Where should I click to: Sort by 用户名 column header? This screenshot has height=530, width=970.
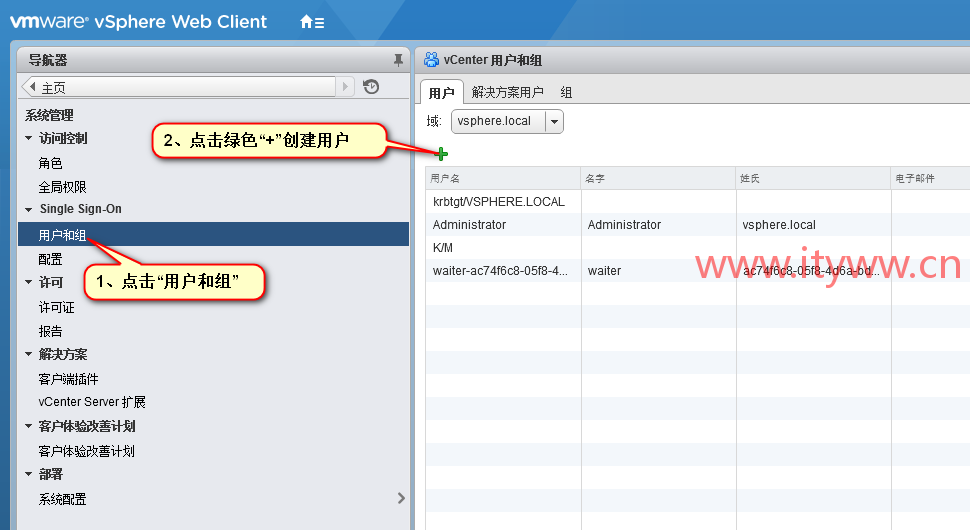click(x=503, y=178)
